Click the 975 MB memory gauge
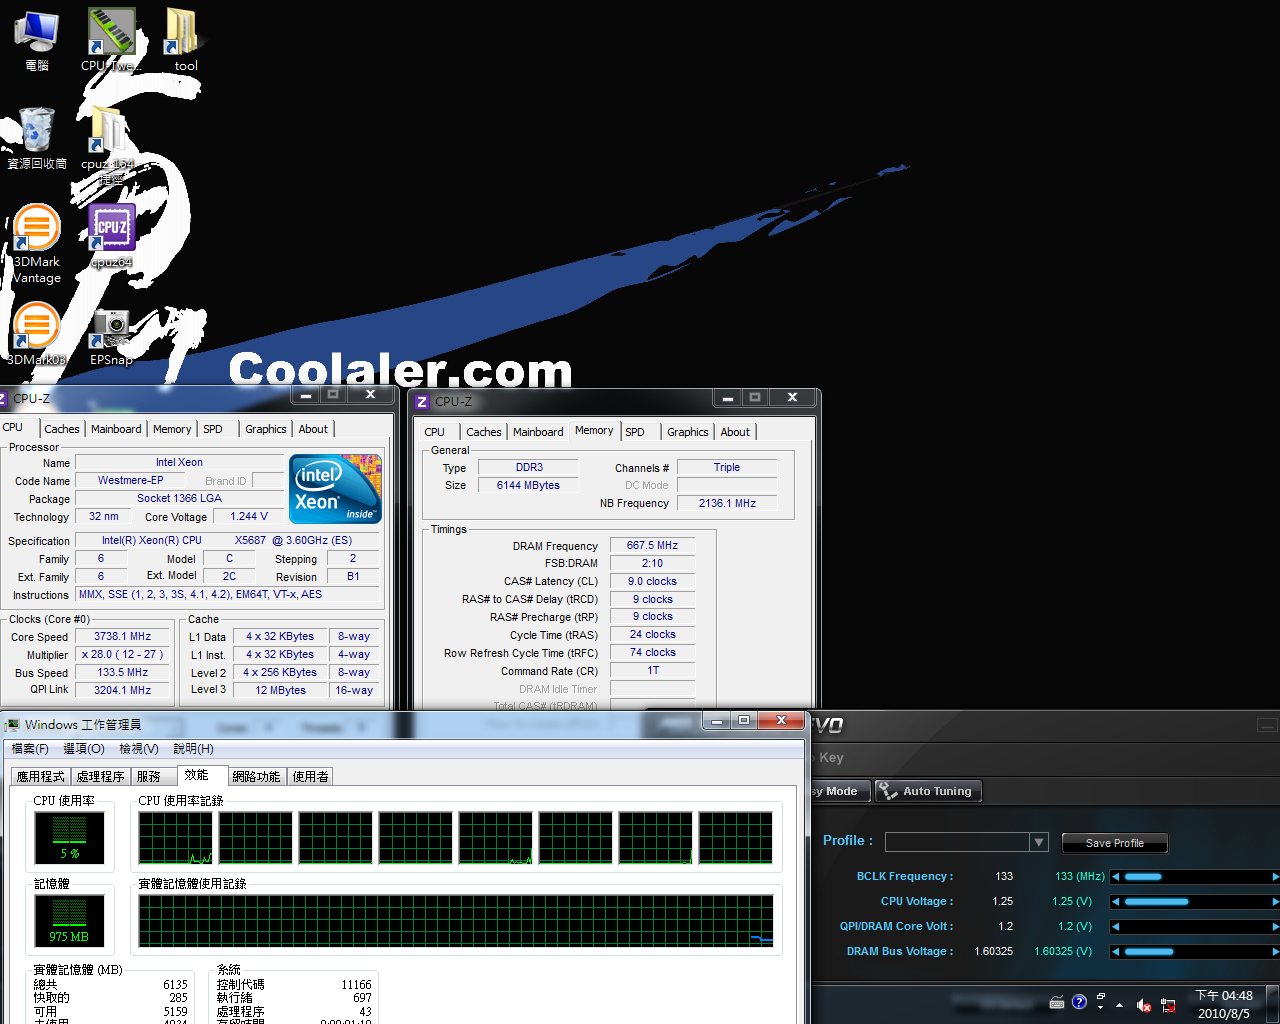The height and width of the screenshot is (1024, 1280). tap(69, 920)
